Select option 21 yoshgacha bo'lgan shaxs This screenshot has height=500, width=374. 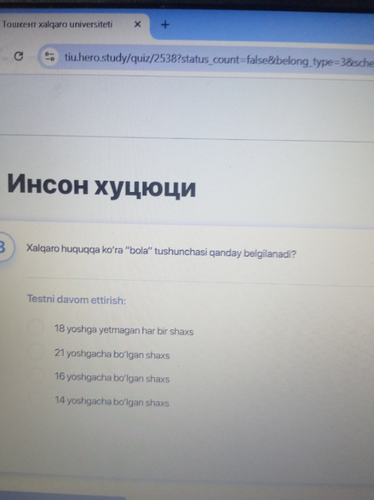35,351
